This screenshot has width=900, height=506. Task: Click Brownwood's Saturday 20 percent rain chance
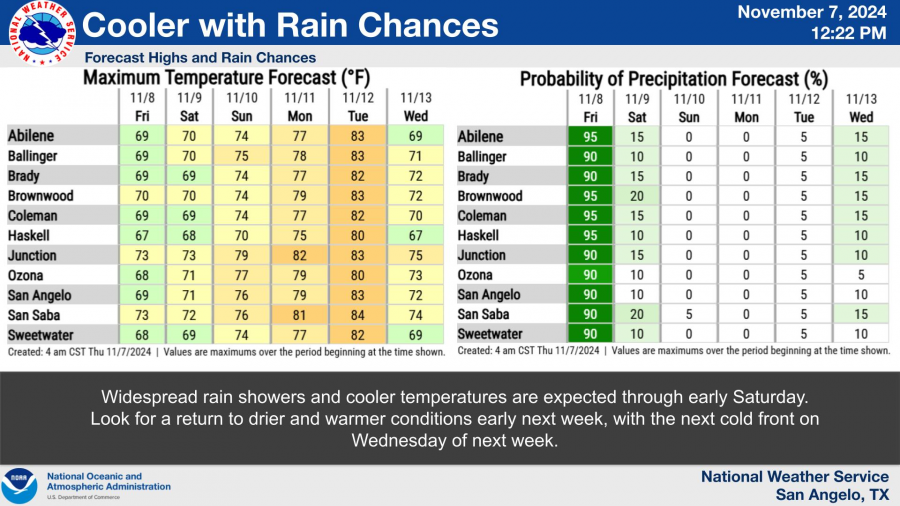coord(636,196)
